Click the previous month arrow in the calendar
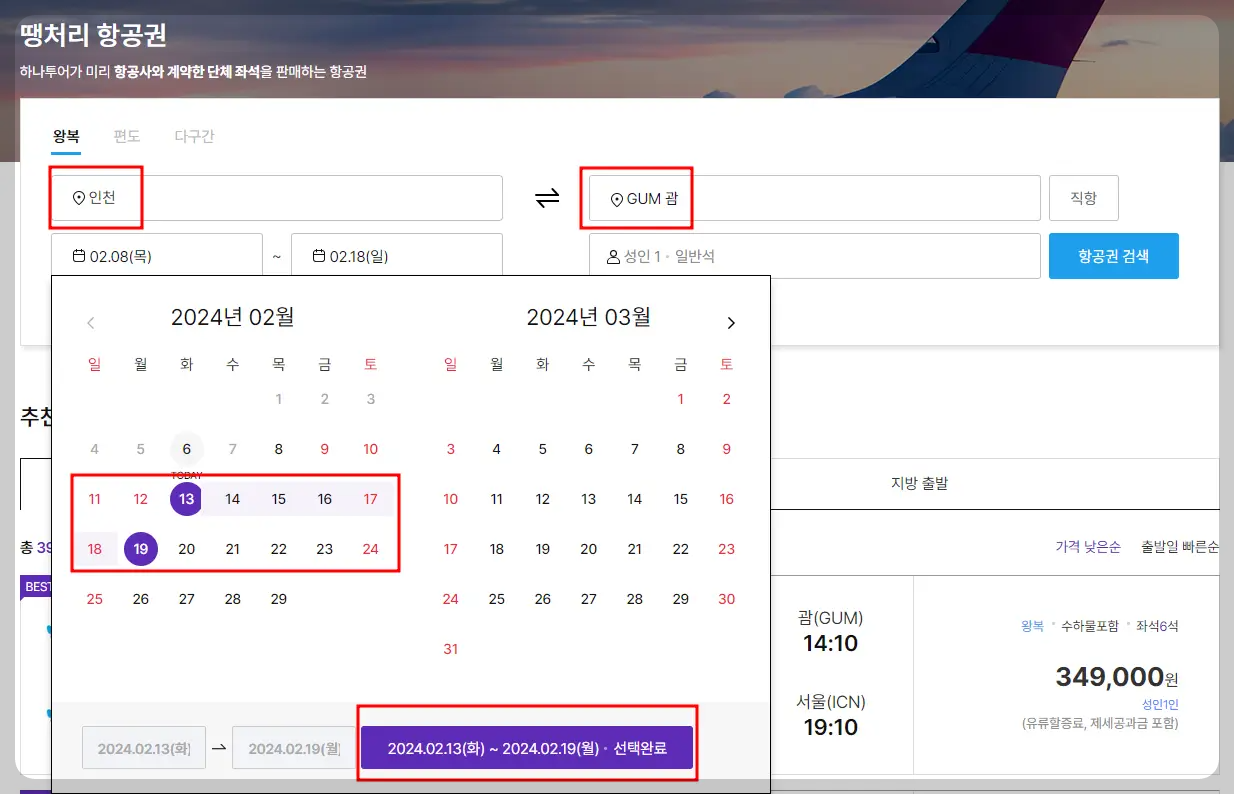Image resolution: width=1234 pixels, height=794 pixels. tap(91, 322)
